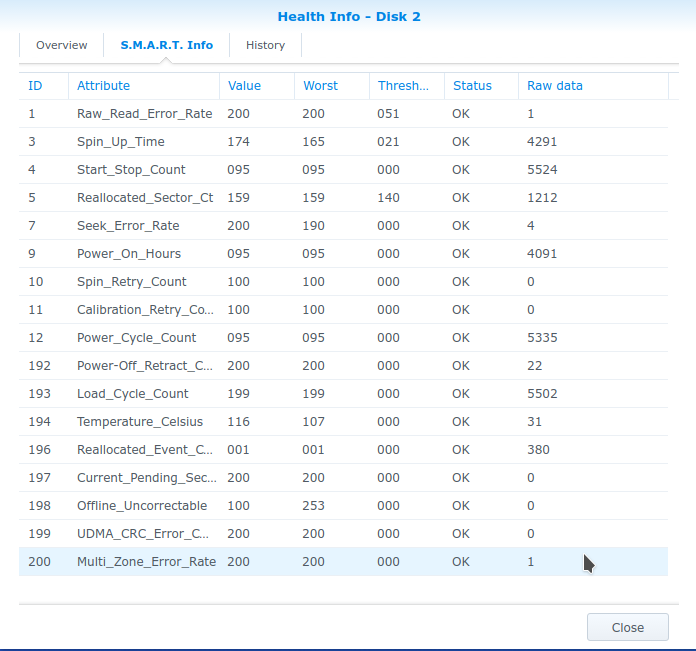Select the Raw_Read_Error_Rate row
The width and height of the screenshot is (696, 651).
point(343,114)
